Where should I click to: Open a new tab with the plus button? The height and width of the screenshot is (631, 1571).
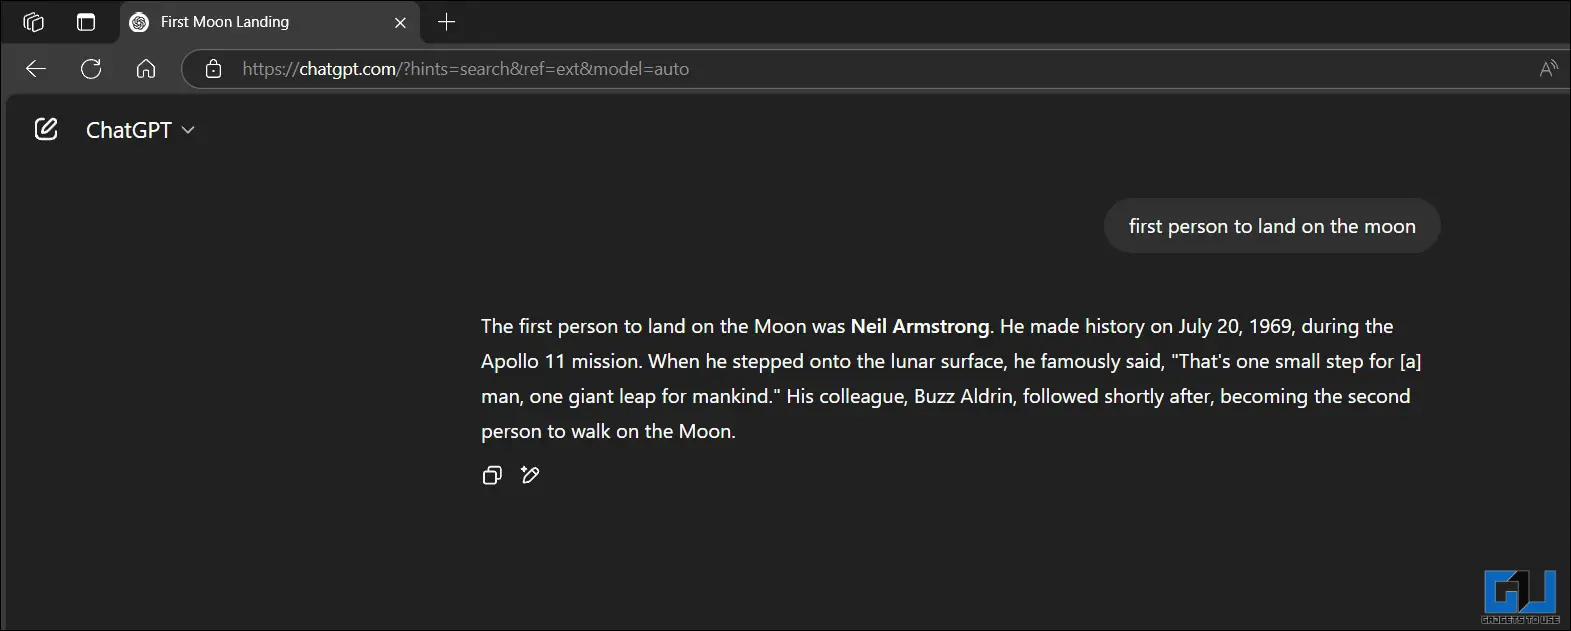pos(447,22)
